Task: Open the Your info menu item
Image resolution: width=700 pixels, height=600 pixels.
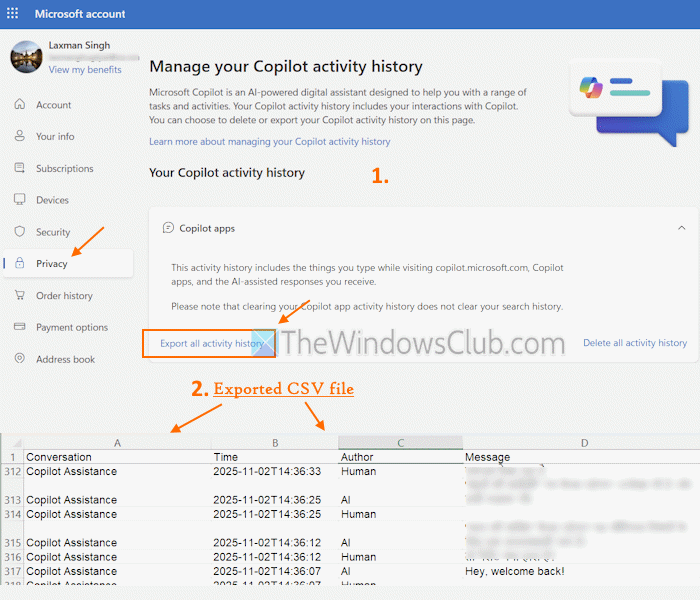Action: [x=55, y=137]
